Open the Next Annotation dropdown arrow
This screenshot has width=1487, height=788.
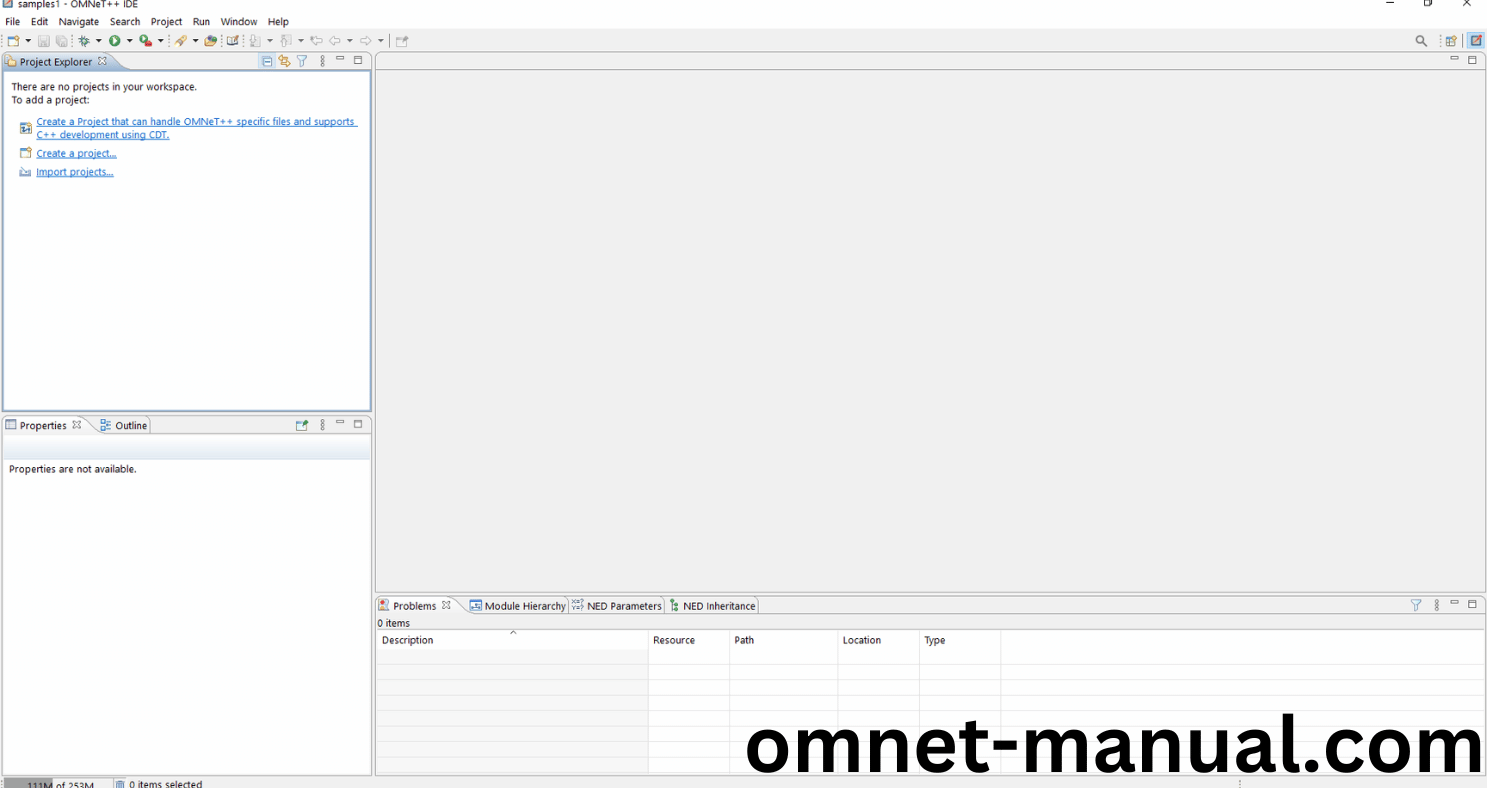(270, 41)
